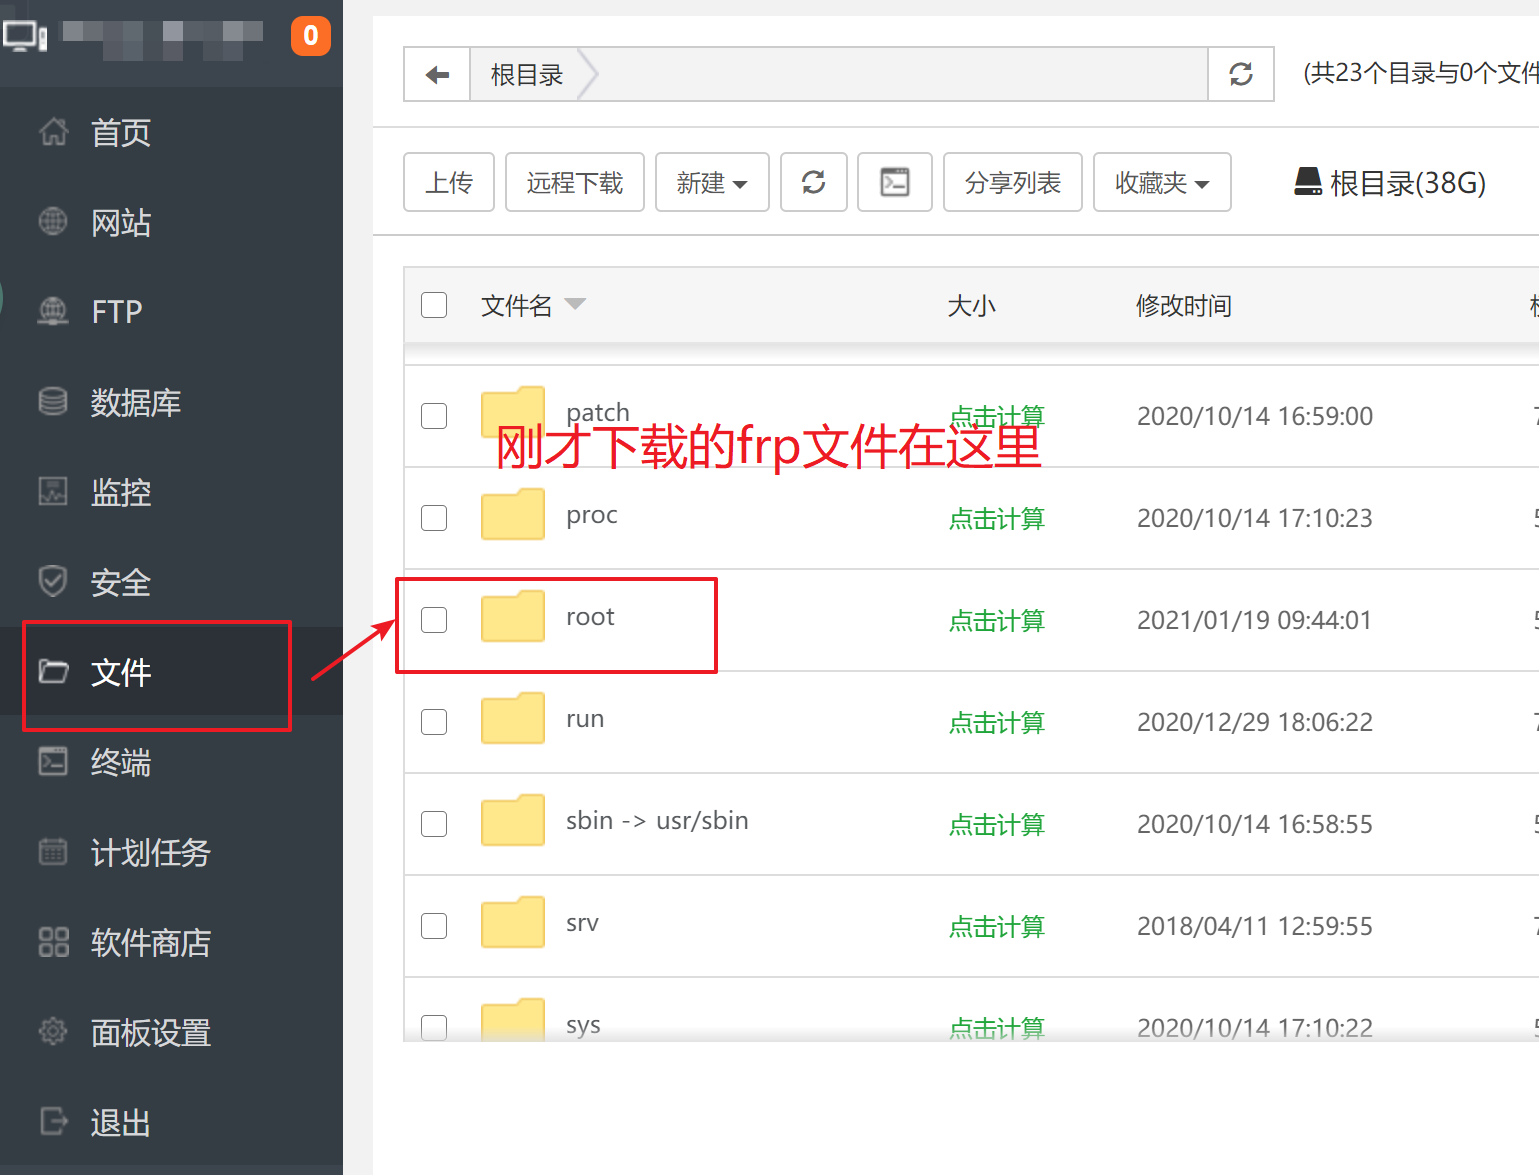This screenshot has height=1175, width=1539.
Task: Click the sort arrow next to 文件名
Action: [575, 304]
